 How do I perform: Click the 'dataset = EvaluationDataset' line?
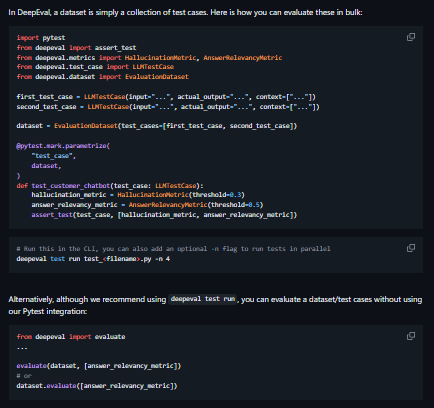(x=157, y=126)
